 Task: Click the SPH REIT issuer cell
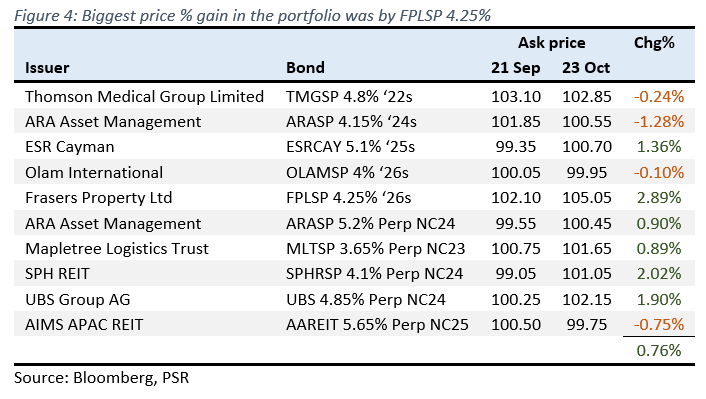pos(58,274)
